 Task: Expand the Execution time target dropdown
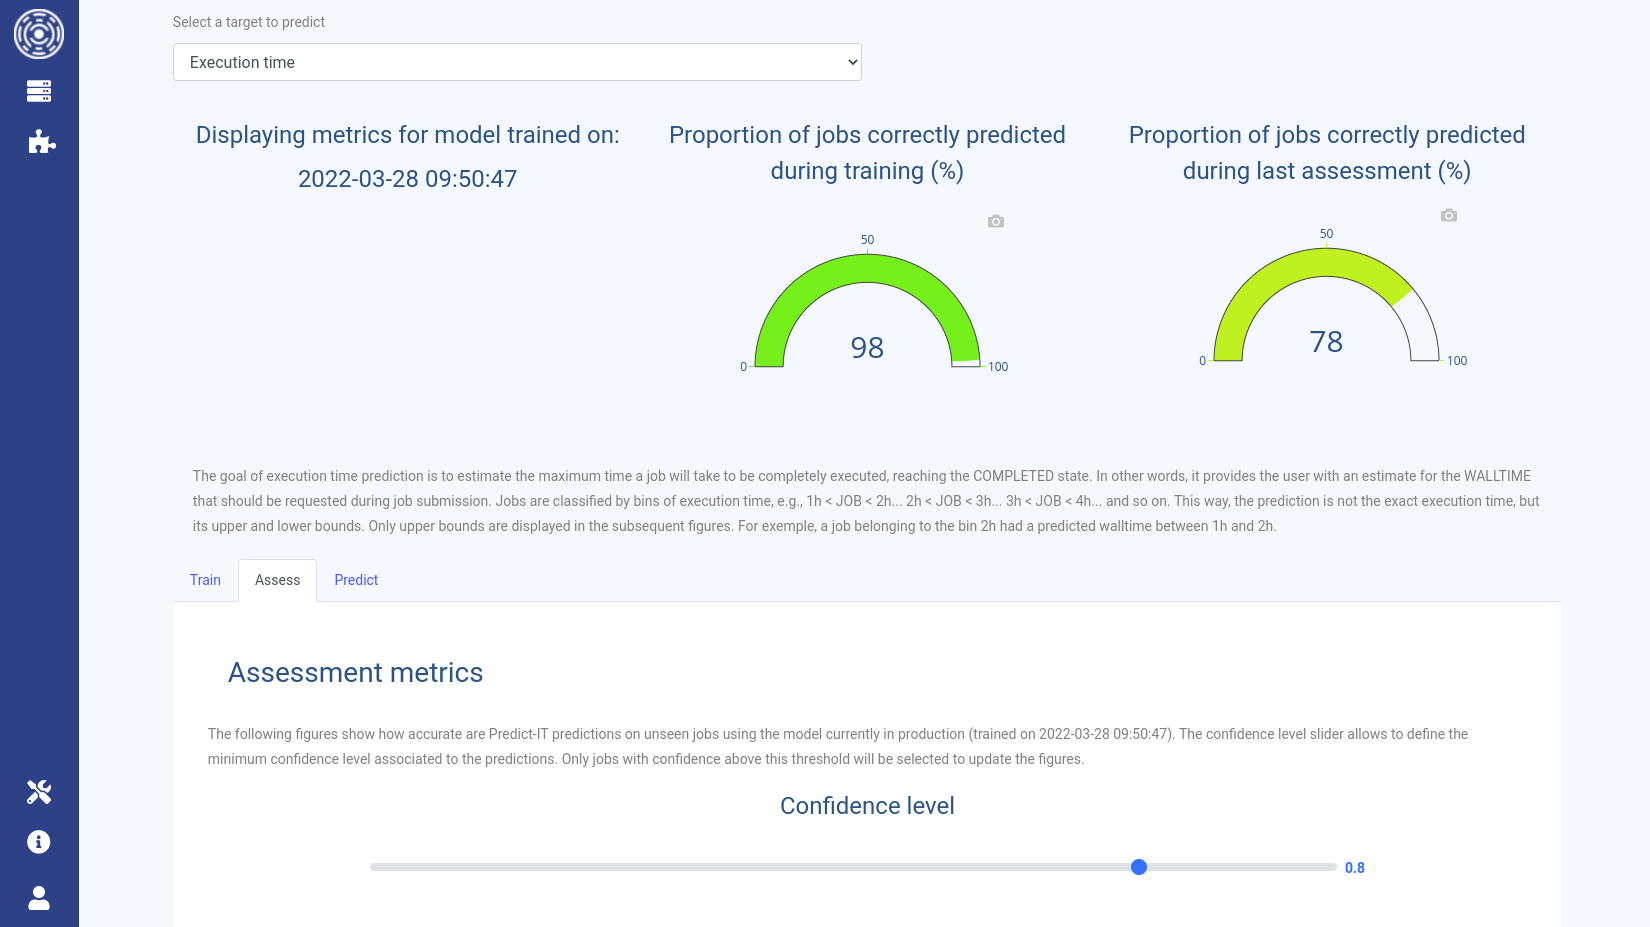pos(517,62)
